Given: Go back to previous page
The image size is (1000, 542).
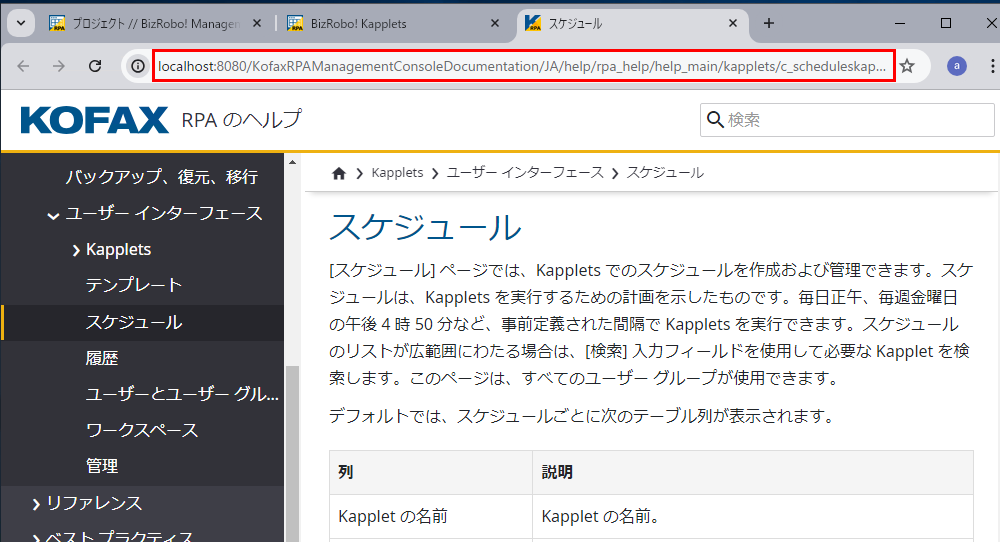Looking at the screenshot, I should point(24,66).
